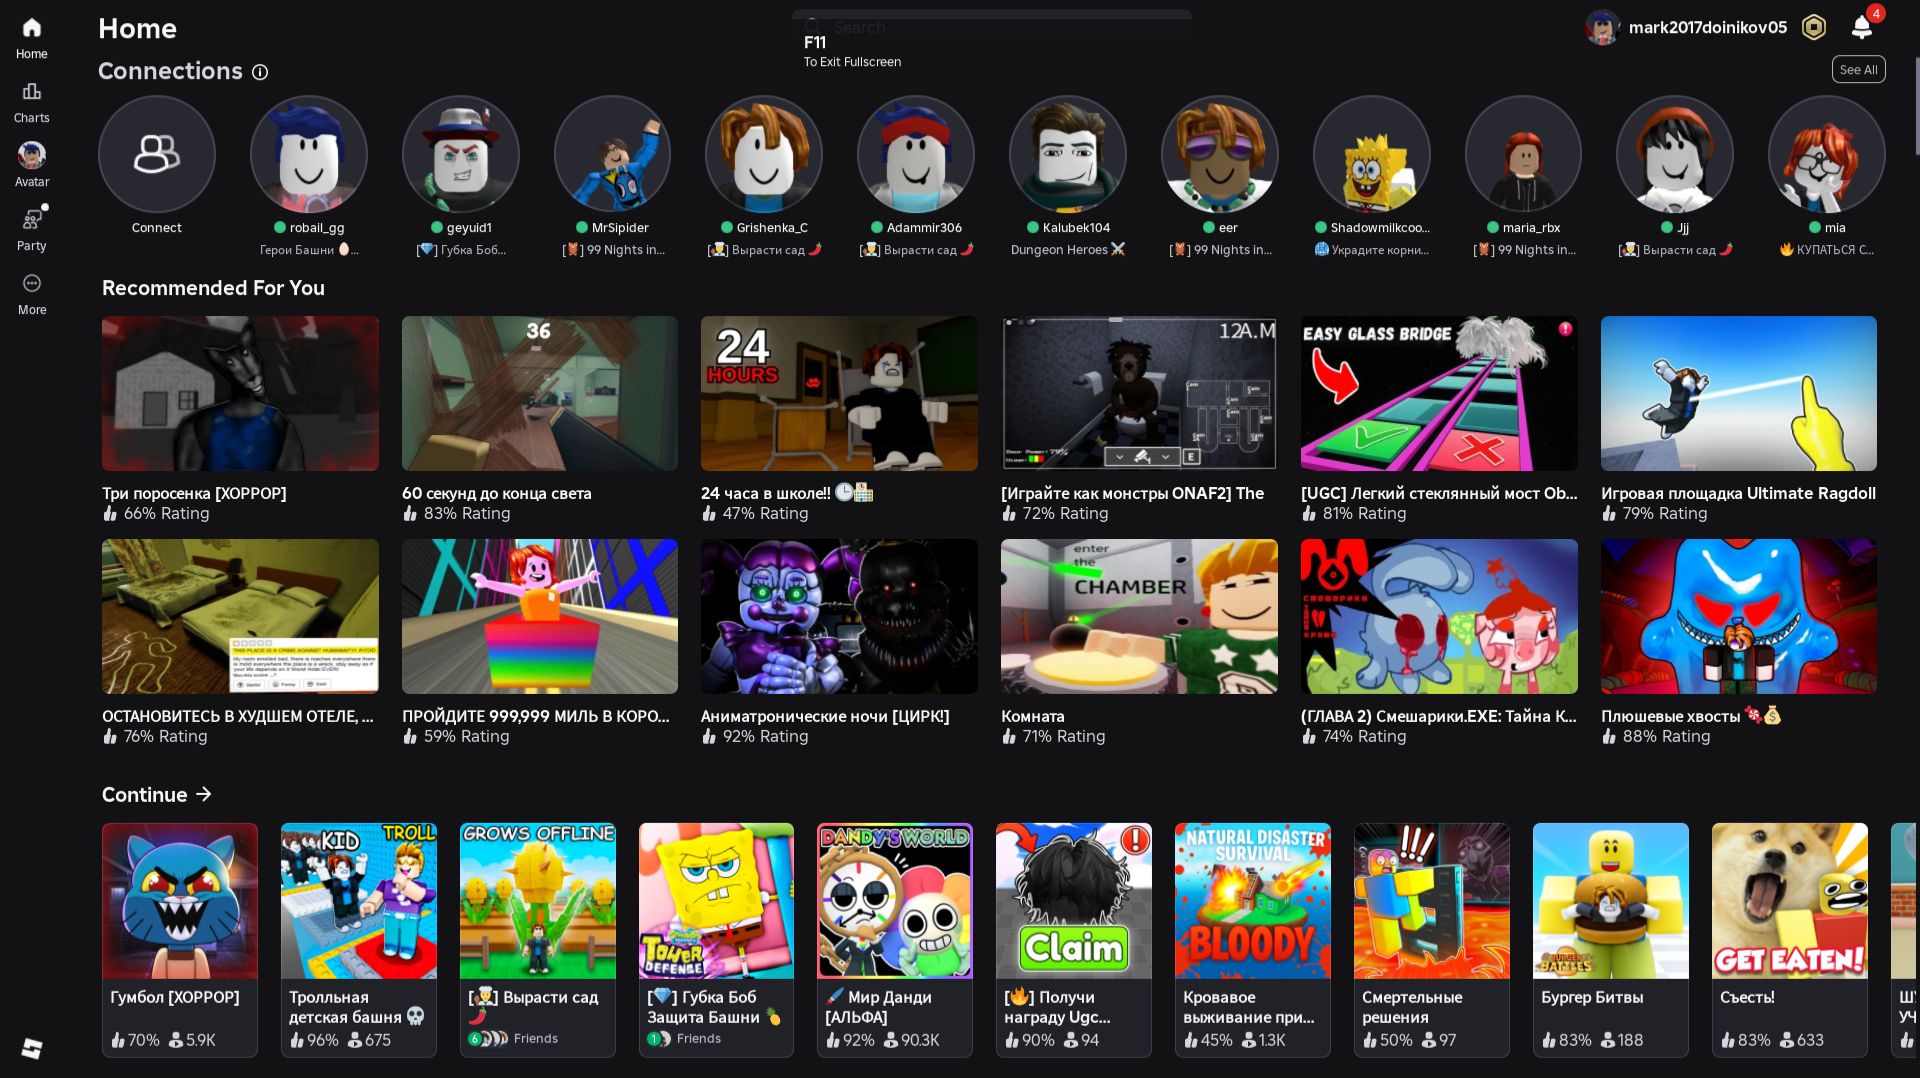Open the ONAF2 monsters game thumbnail
The width and height of the screenshot is (1920, 1078).
pos(1139,394)
